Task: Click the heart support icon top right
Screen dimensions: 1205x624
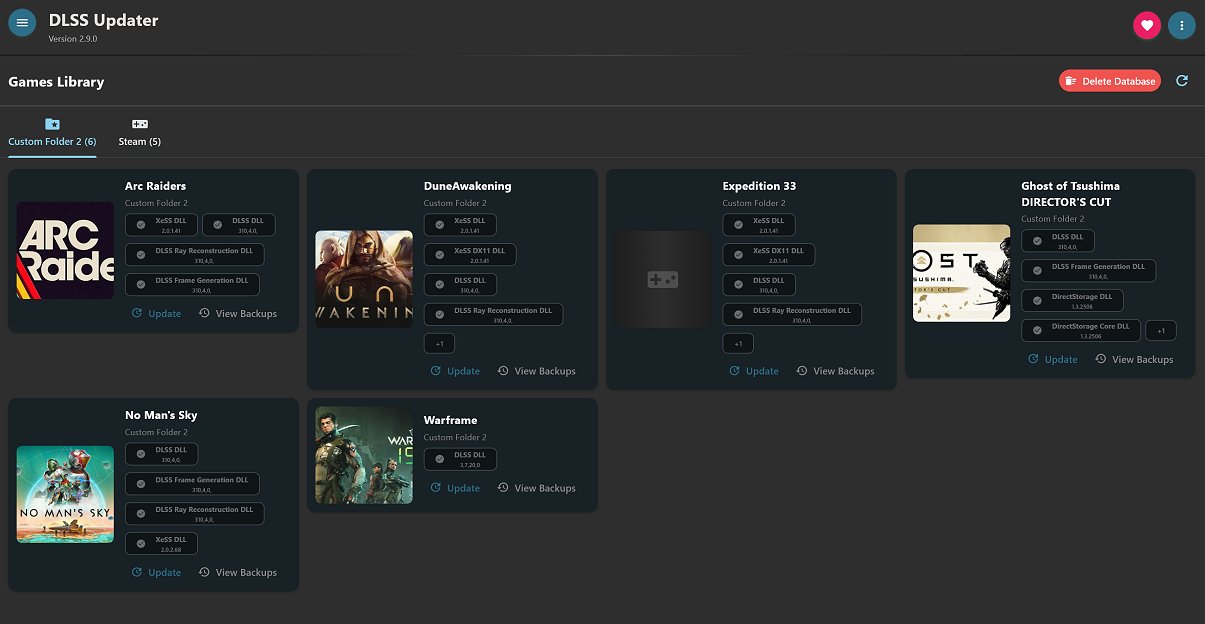Action: (x=1146, y=24)
